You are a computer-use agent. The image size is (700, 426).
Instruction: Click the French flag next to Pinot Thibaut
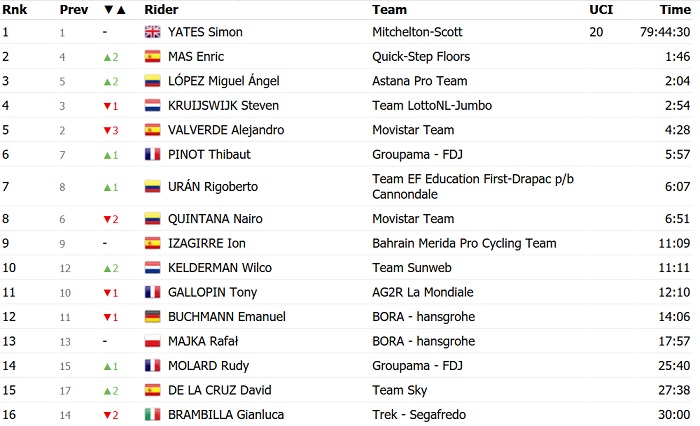click(152, 154)
